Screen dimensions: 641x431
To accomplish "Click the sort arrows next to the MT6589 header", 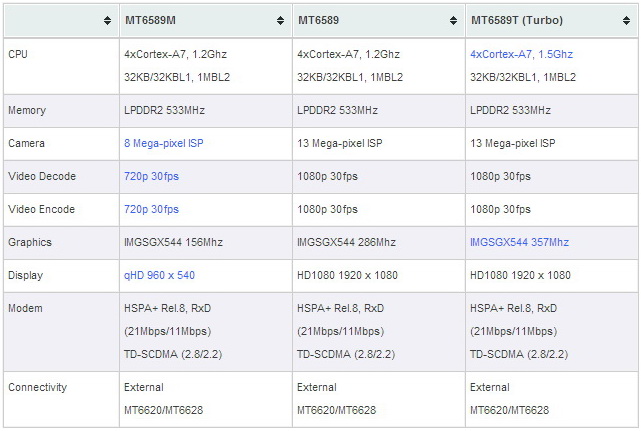I will pyautogui.click(x=453, y=21).
